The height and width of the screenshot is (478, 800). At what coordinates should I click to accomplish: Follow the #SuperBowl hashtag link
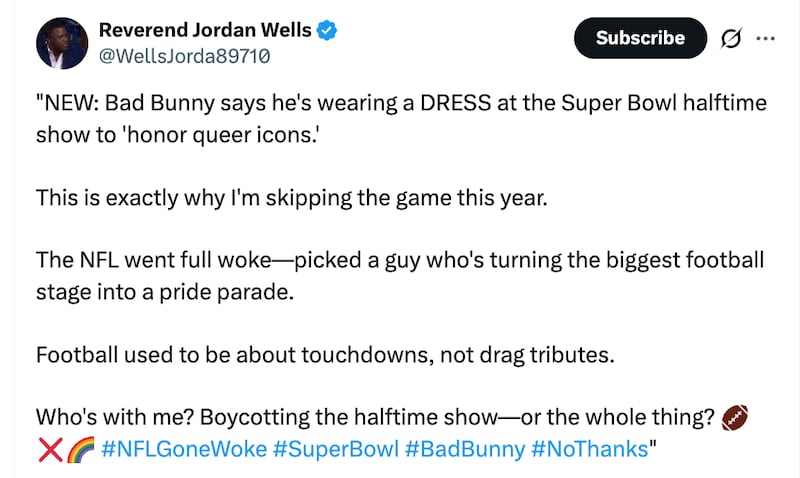[x=338, y=449]
